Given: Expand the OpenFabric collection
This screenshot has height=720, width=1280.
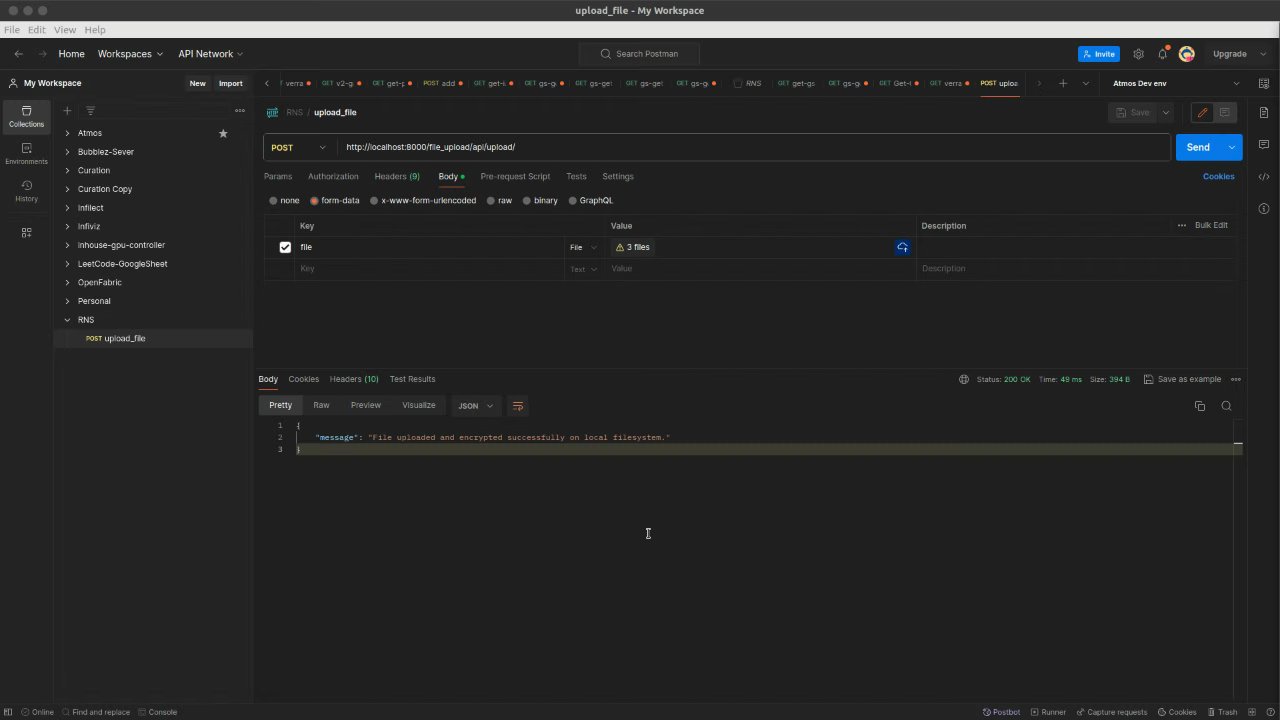Looking at the screenshot, I should pyautogui.click(x=67, y=283).
